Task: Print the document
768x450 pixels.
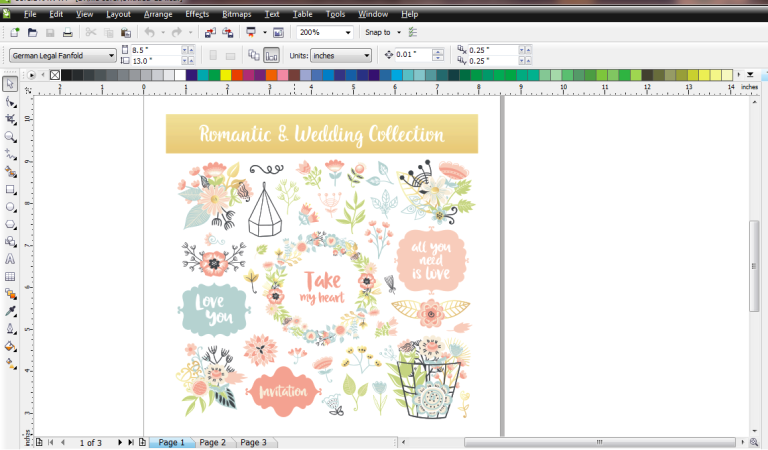Action: 68,32
